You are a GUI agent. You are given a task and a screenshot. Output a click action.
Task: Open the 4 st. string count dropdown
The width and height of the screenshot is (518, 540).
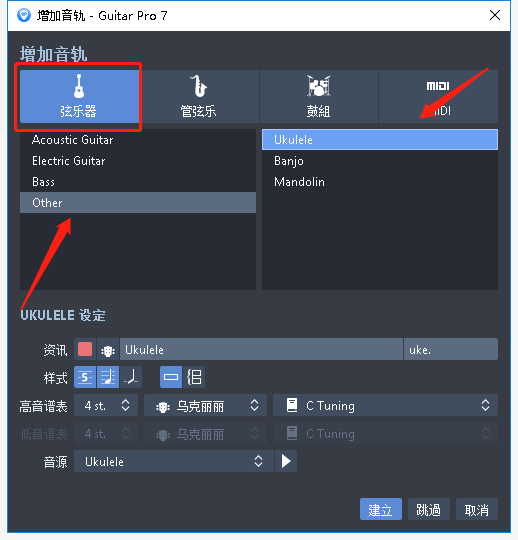(106, 405)
